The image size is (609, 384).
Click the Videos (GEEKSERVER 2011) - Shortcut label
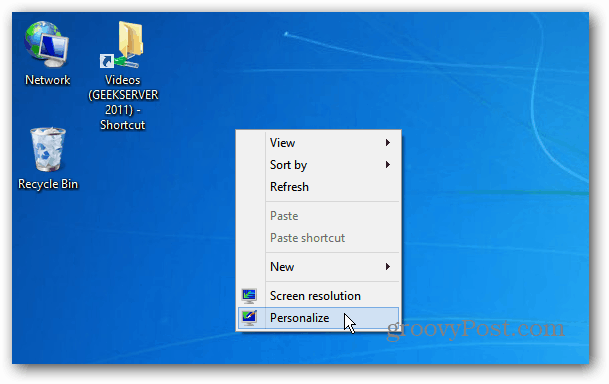click(x=123, y=103)
